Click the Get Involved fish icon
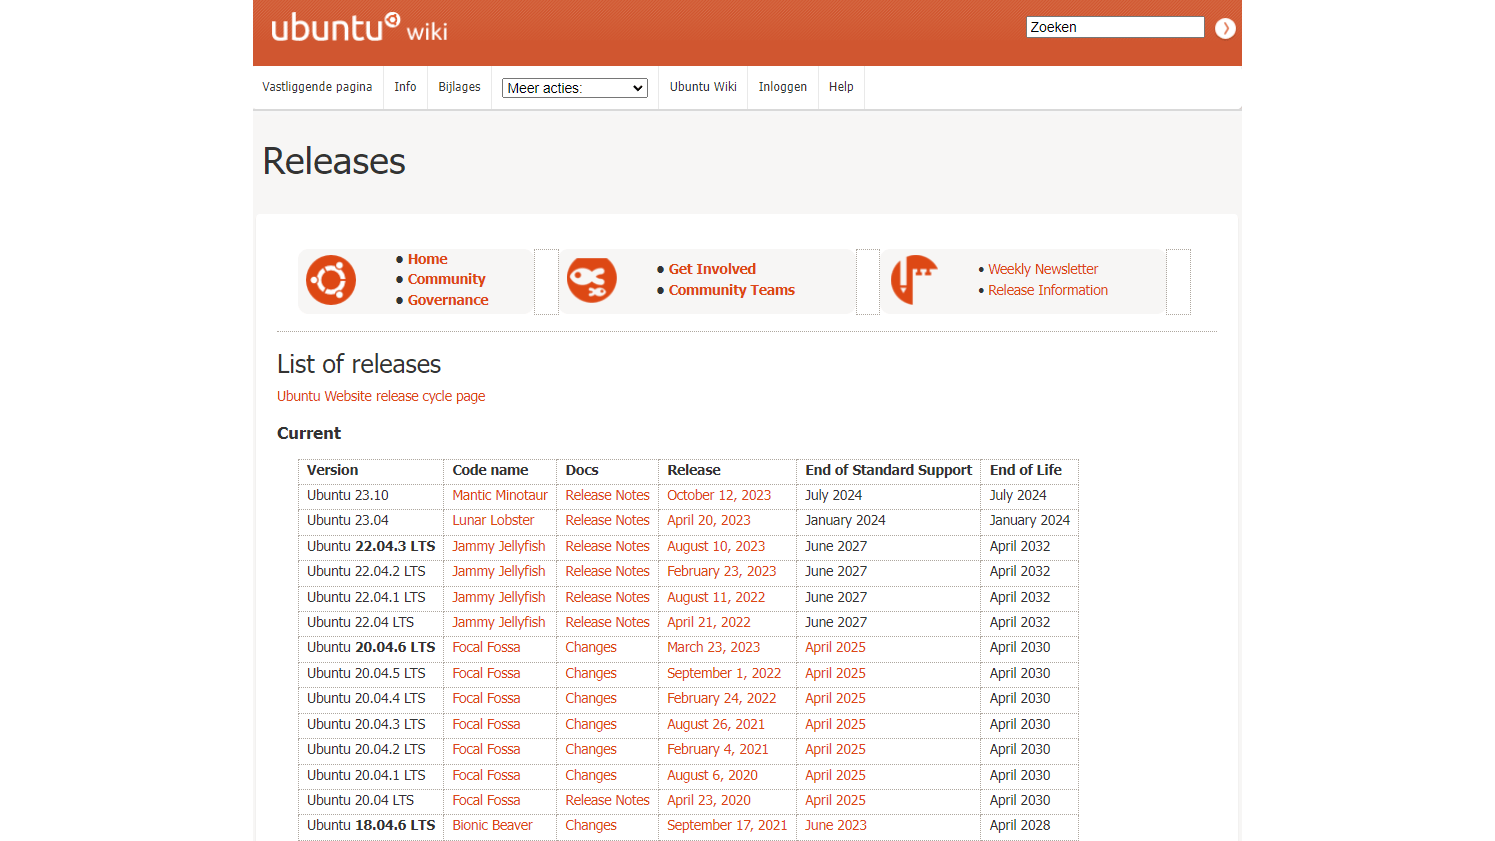This screenshot has width=1495, height=841. click(x=592, y=280)
